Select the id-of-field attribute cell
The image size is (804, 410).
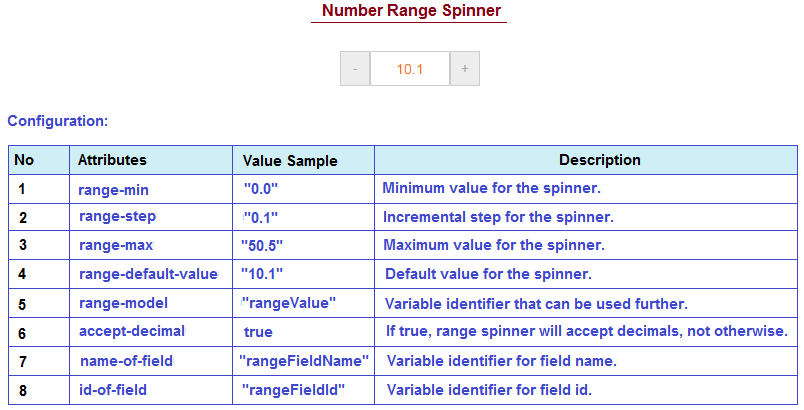pos(151,390)
